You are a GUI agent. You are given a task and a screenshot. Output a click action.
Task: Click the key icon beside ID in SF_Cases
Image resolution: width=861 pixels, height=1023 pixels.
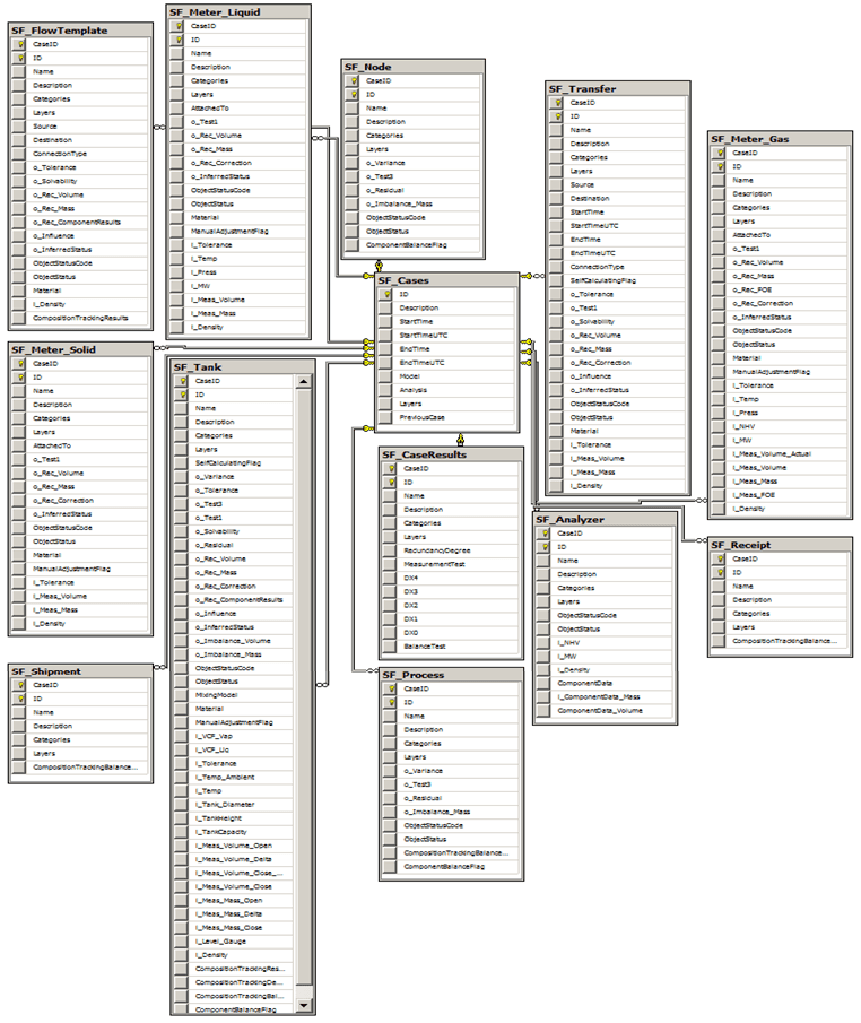coord(388,295)
